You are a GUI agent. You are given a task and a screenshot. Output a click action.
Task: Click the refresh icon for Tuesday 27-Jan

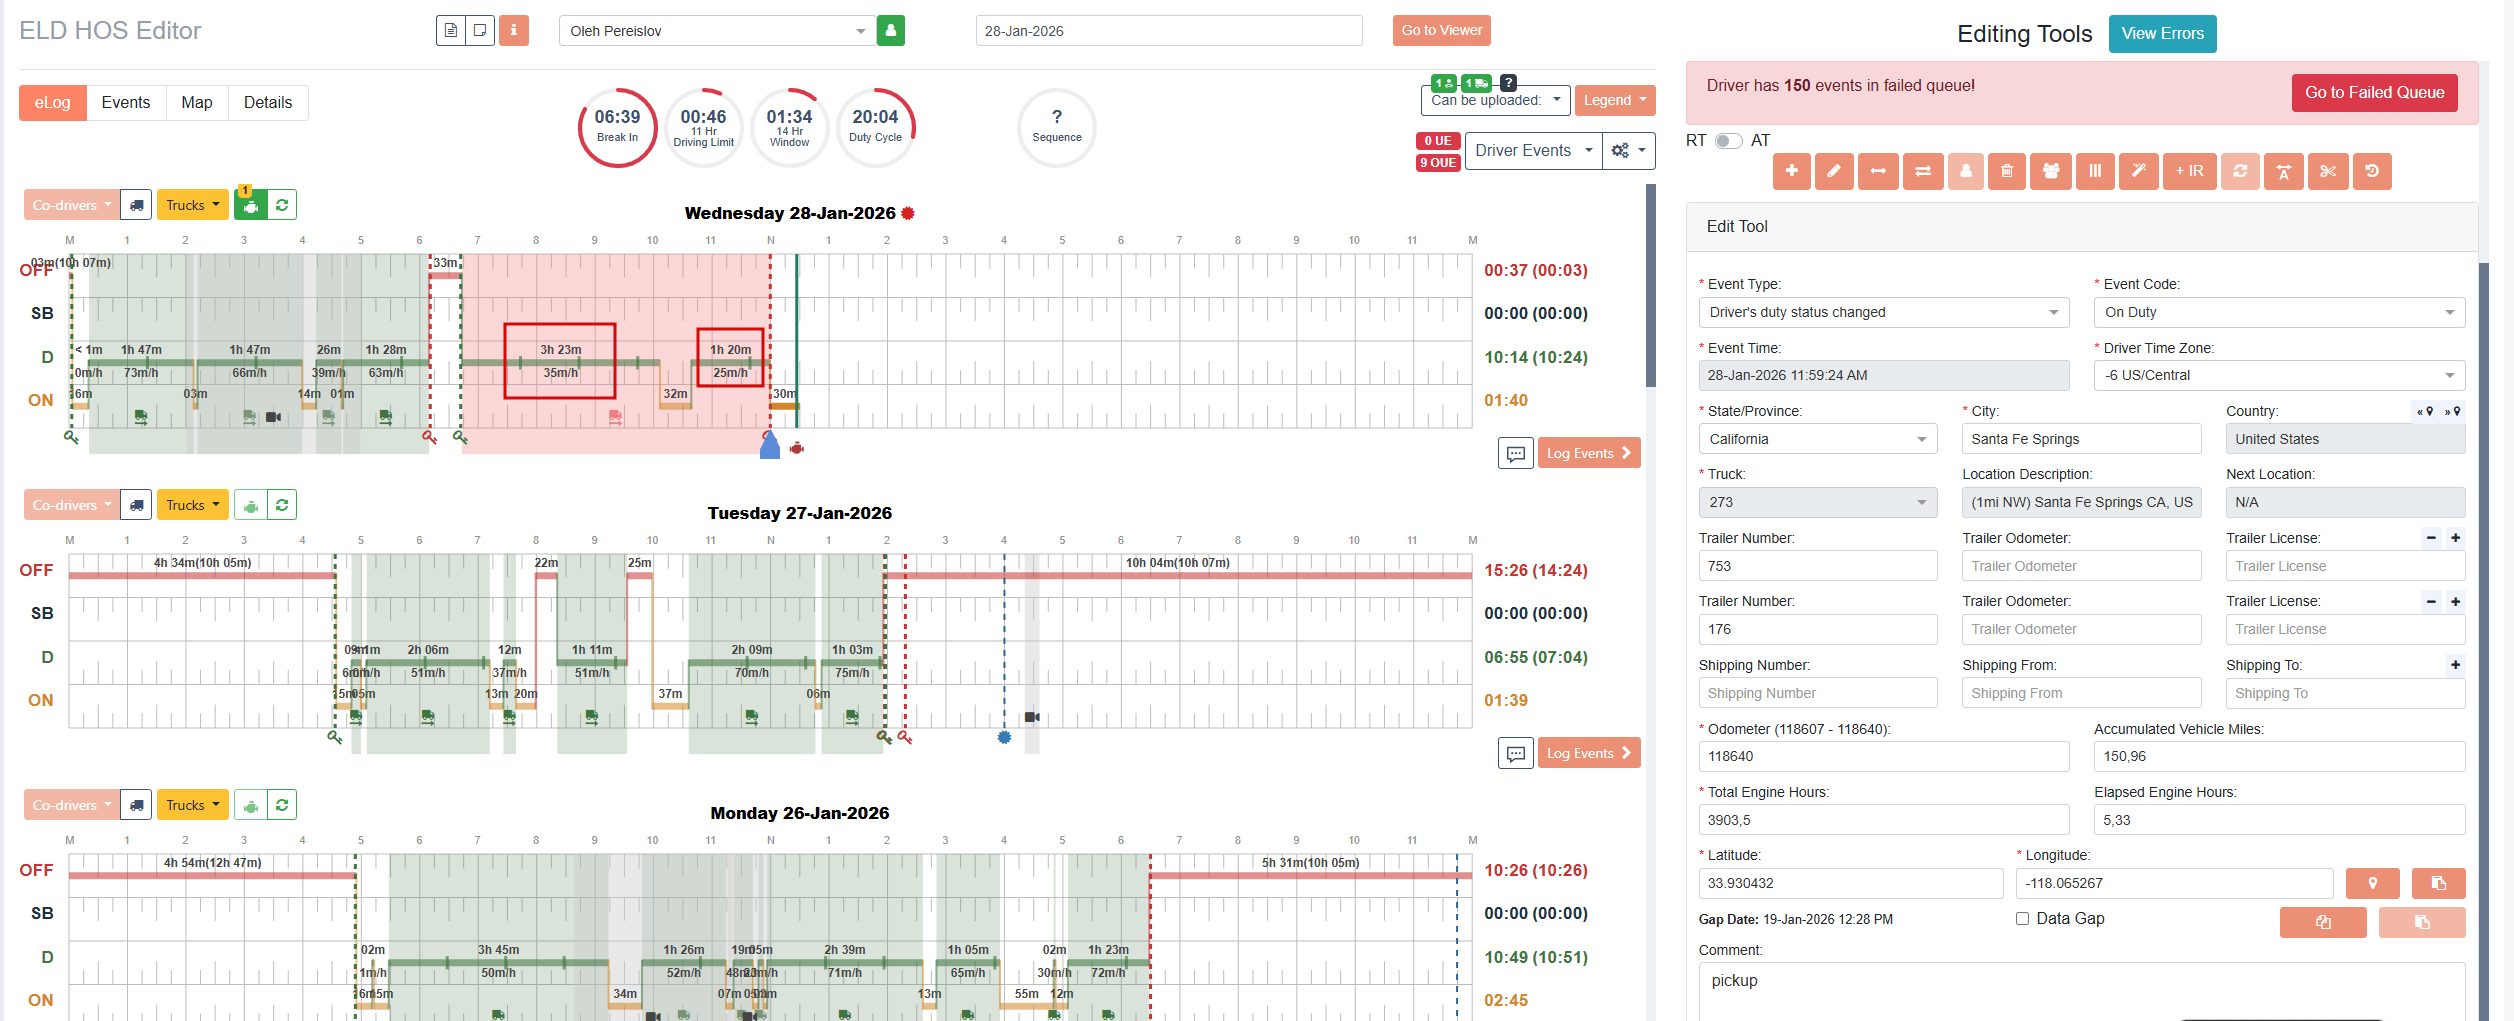click(282, 505)
